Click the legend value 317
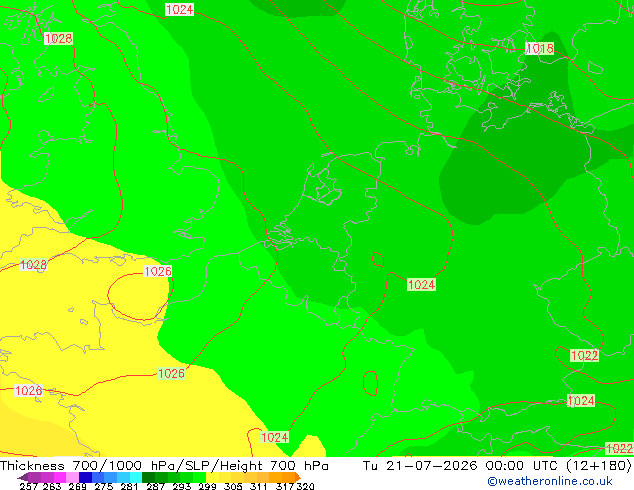This screenshot has width=634, height=490. tap(285, 486)
